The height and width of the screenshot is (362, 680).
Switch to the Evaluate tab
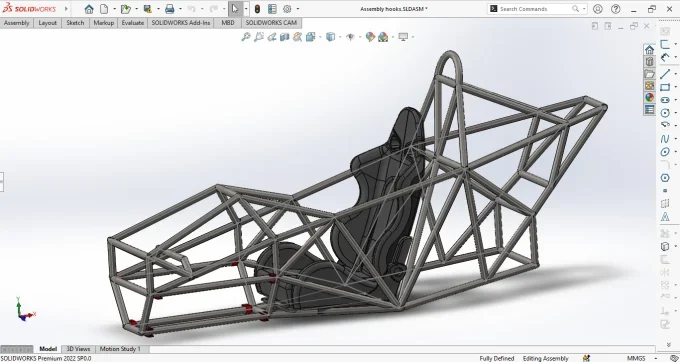coord(133,23)
